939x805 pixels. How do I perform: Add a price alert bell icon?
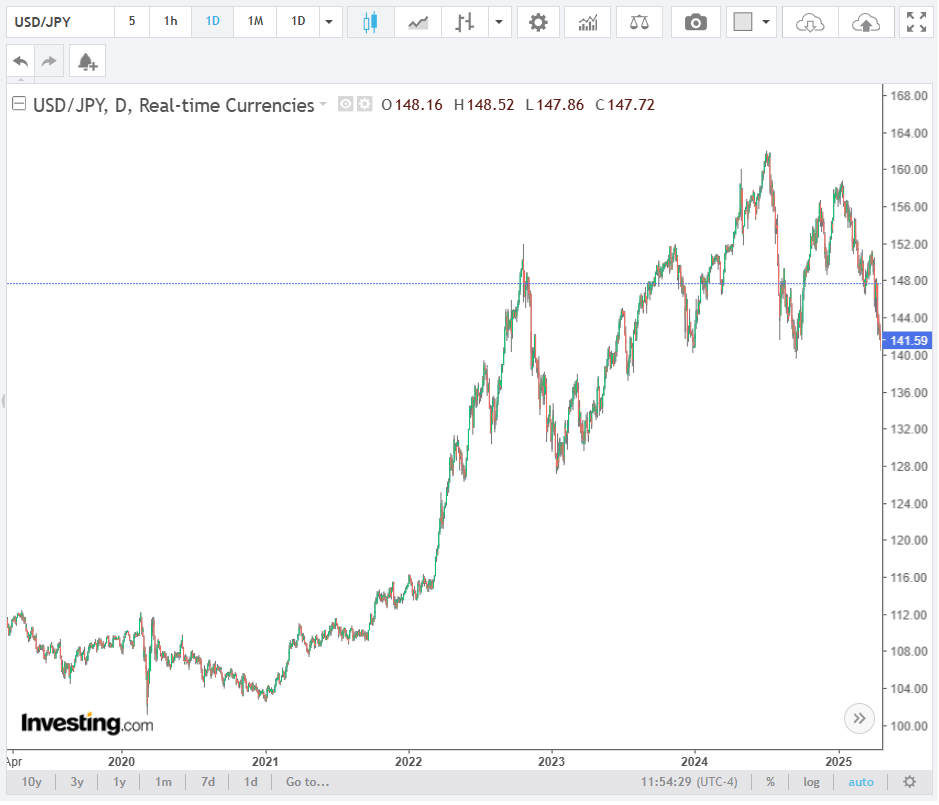87,61
